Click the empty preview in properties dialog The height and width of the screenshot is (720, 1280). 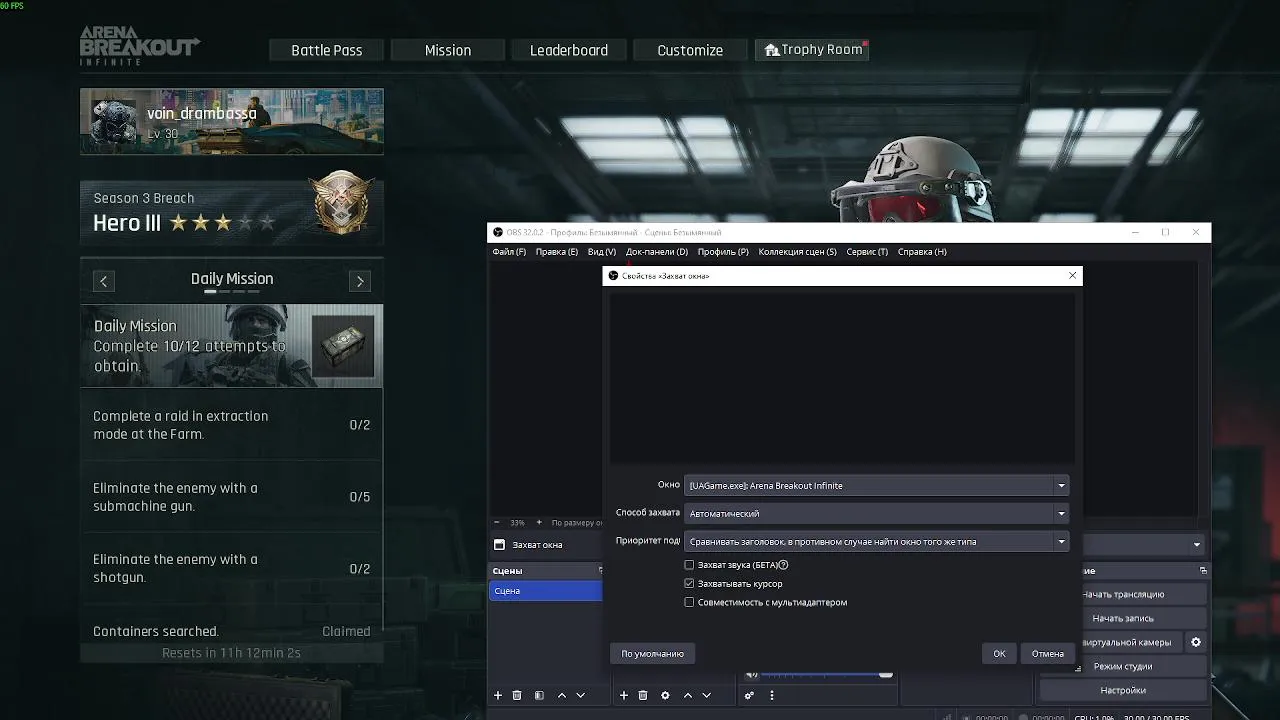842,377
